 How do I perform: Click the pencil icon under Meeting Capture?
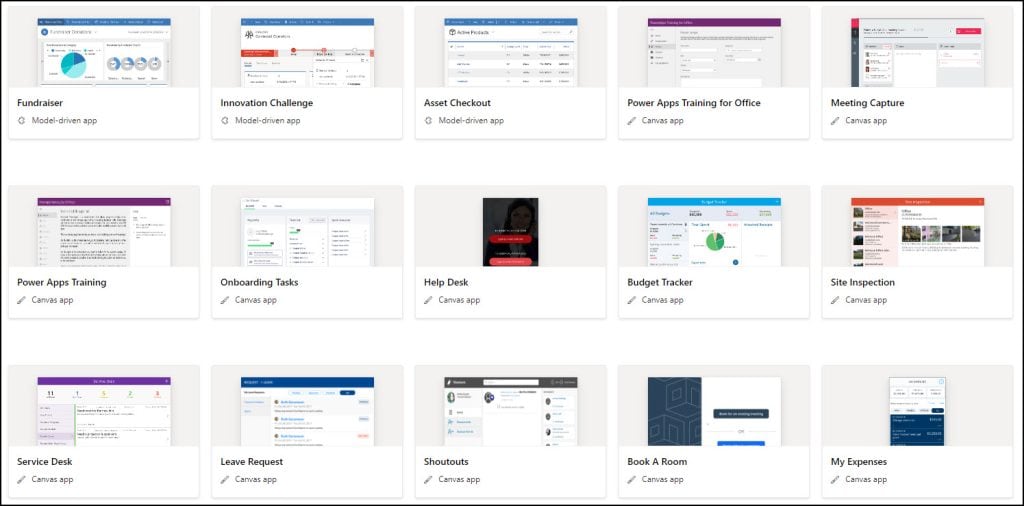[835, 121]
